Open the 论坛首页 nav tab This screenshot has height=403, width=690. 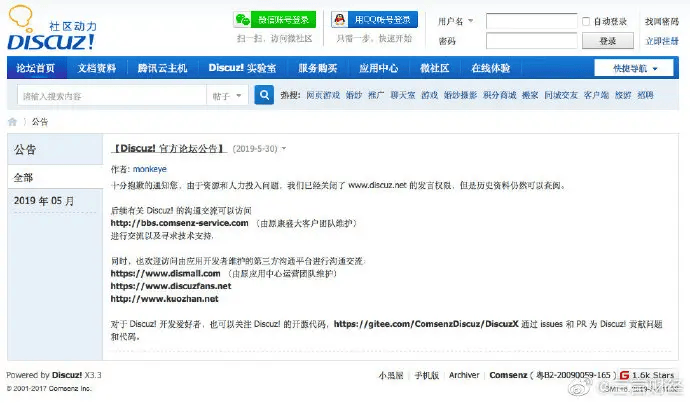click(x=37, y=68)
